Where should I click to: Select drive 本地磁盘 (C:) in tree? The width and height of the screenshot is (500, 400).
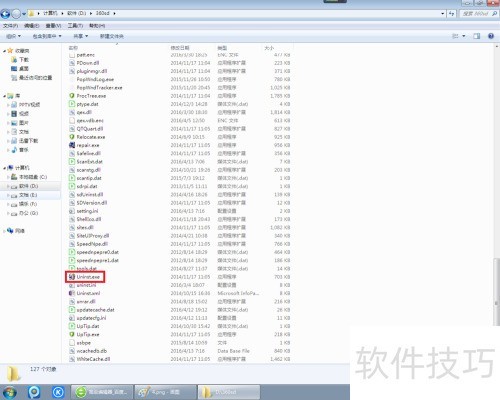[x=29, y=177]
